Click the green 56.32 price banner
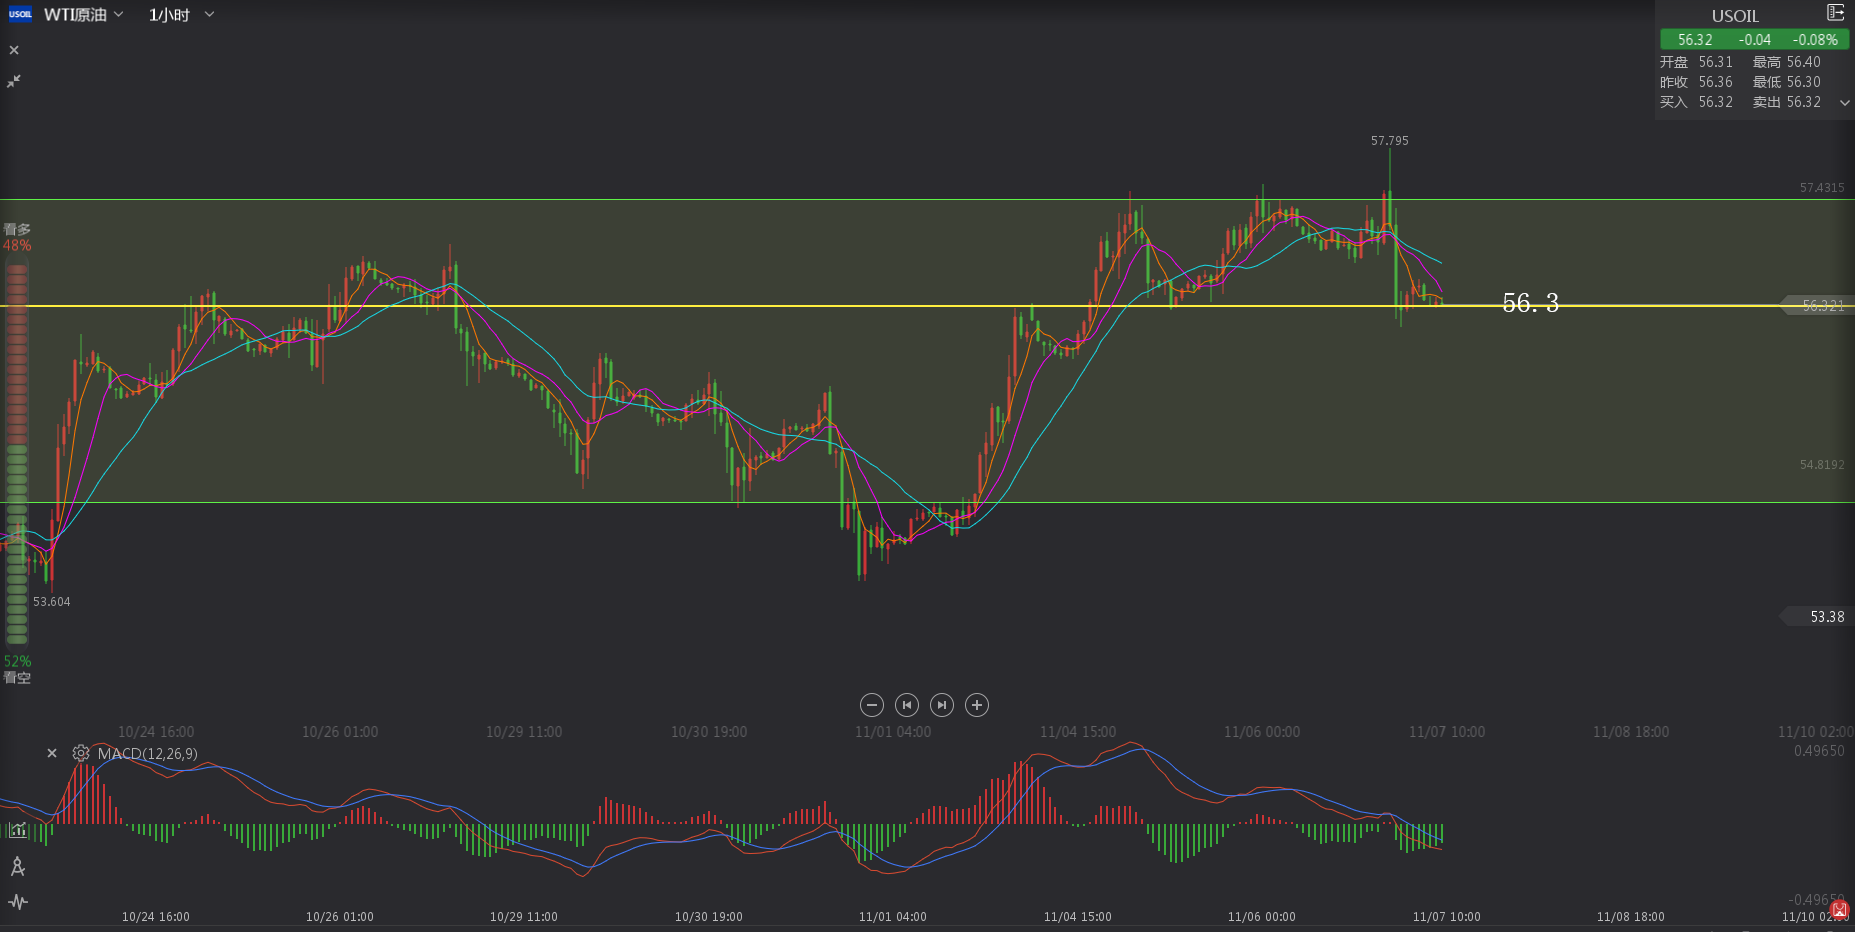 coord(1755,39)
